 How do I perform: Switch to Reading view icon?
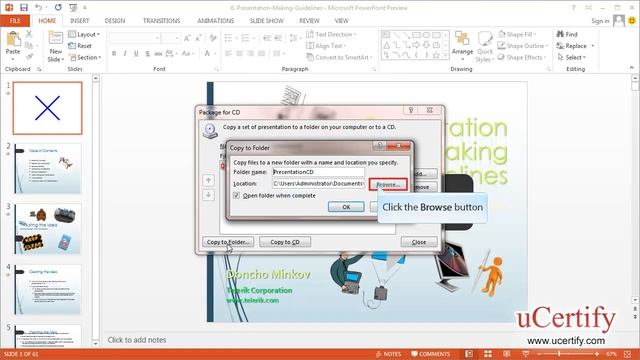tap(507, 354)
